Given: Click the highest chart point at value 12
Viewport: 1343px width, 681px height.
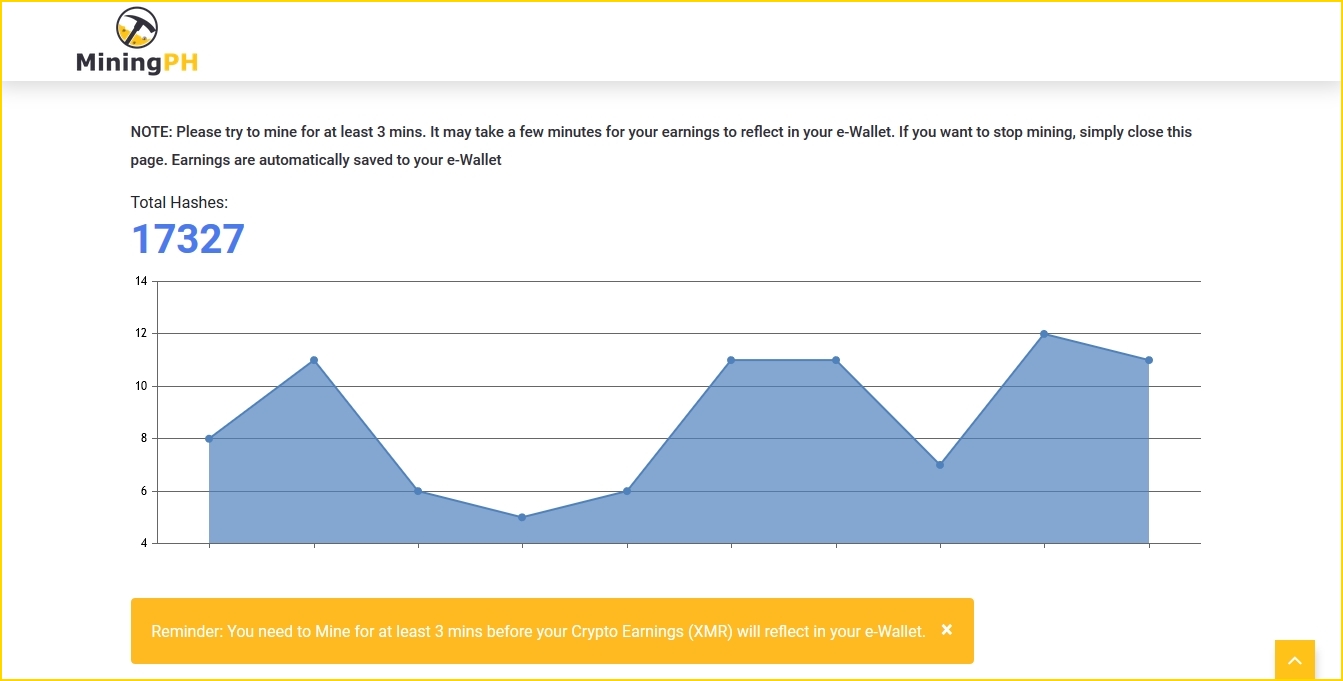Looking at the screenshot, I should tap(1044, 334).
